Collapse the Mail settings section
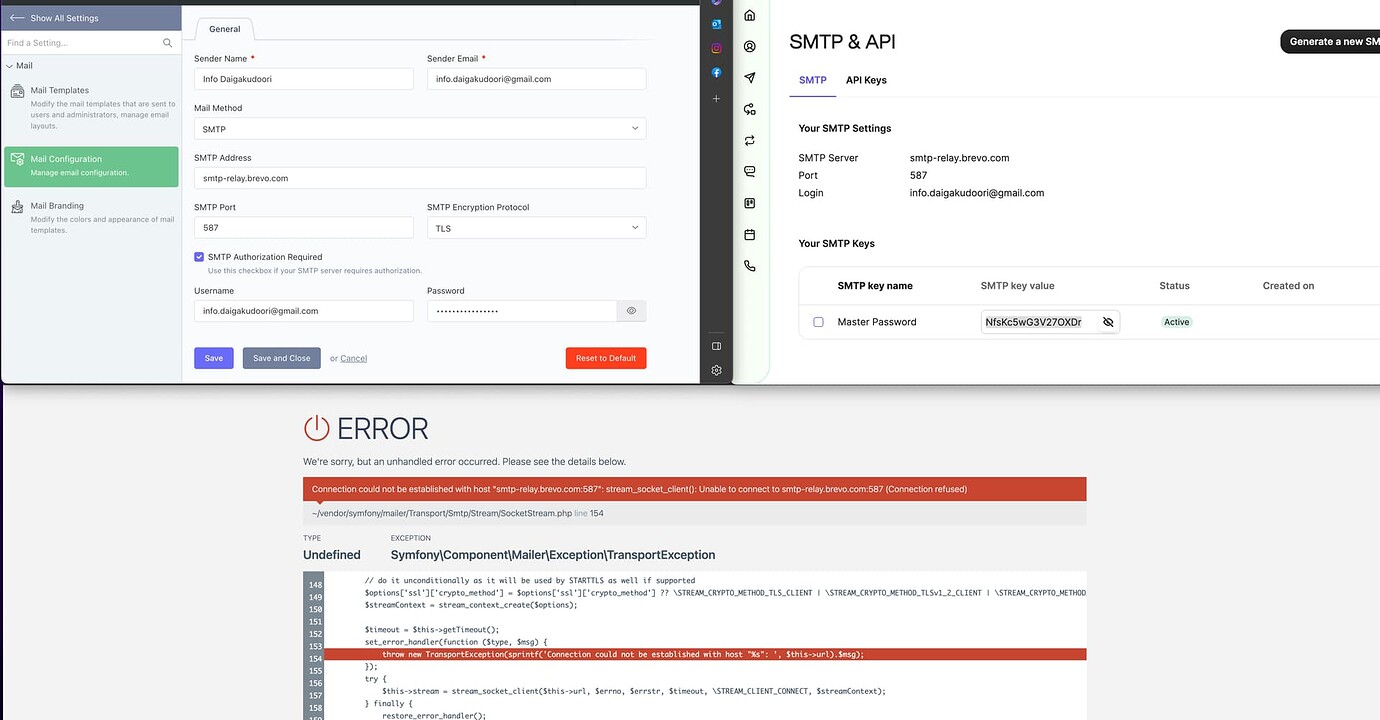Screen dimensions: 1380x720 [10, 66]
